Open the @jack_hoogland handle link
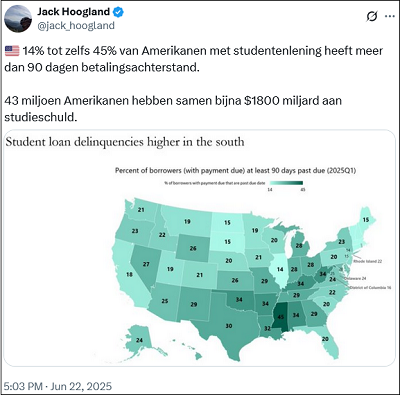 tap(76, 26)
